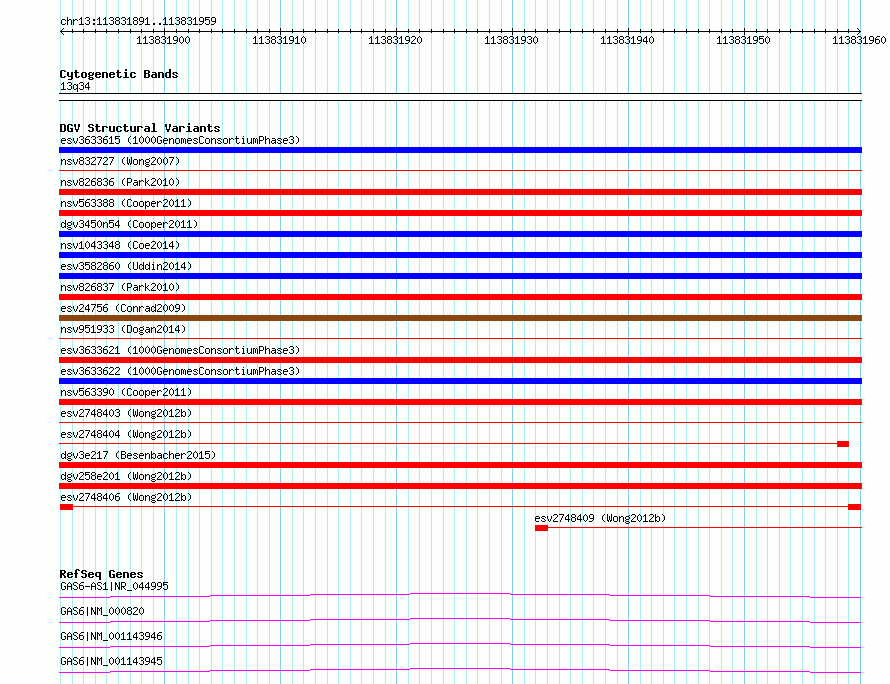Open variant esv3633622 (1000GenomesConsortiumPhase3)
Screen dimensions: 890x684
tap(180, 371)
